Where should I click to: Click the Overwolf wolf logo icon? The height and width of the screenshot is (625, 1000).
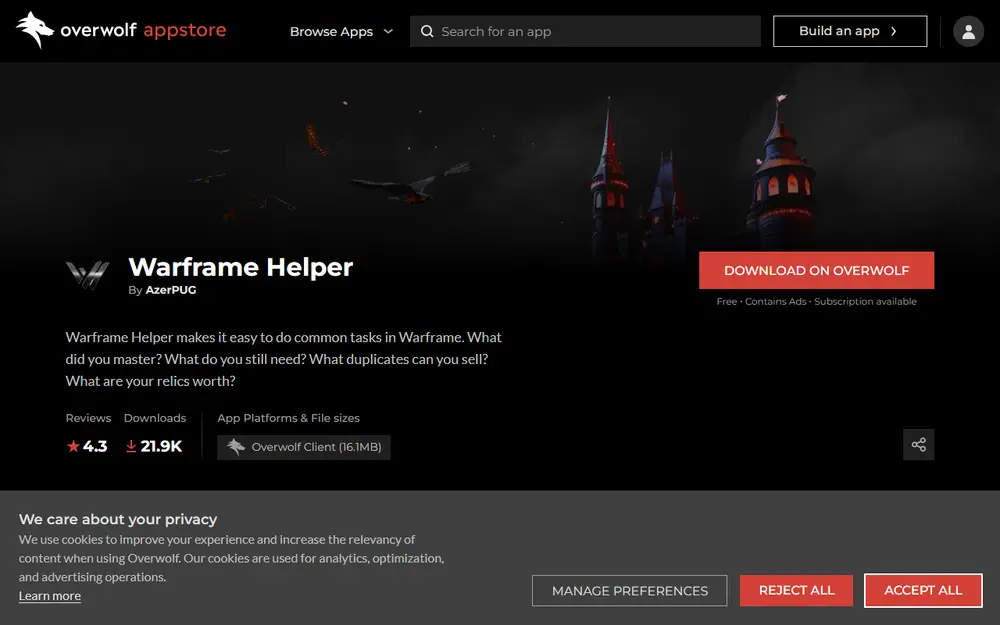34,30
